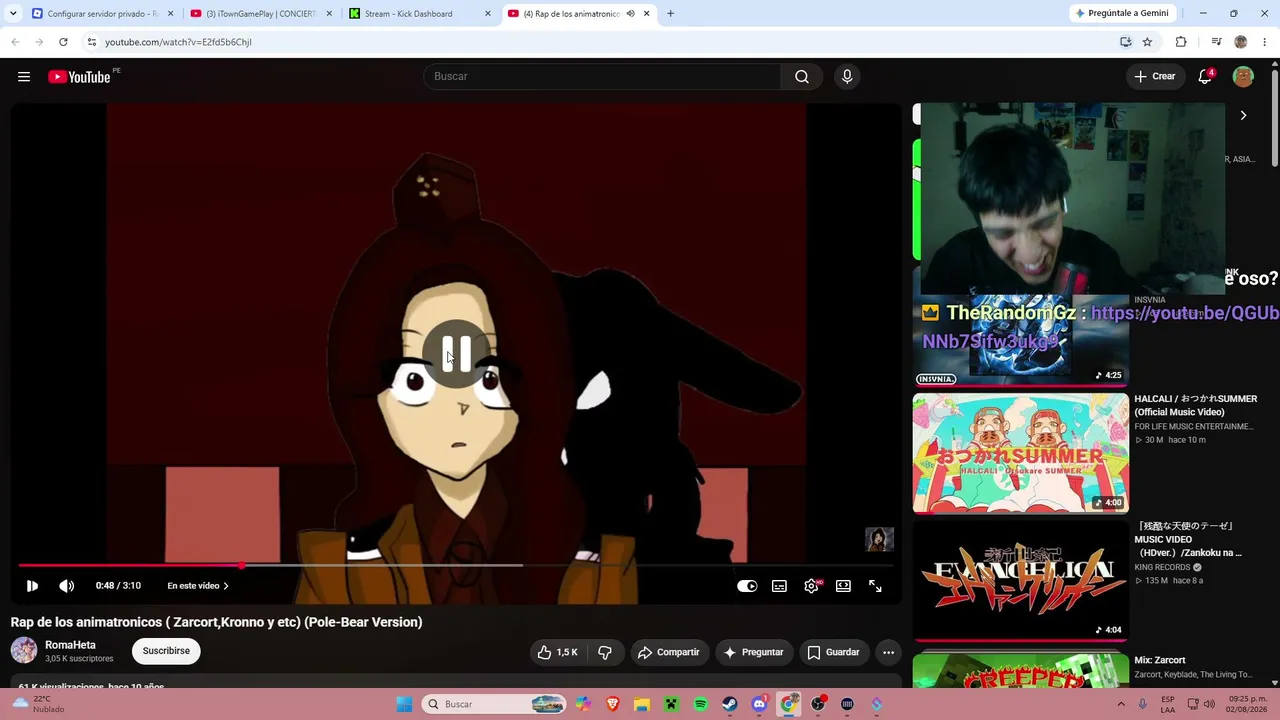
Task: Open the Mix: Zarcort playlist title
Action: click(1160, 660)
